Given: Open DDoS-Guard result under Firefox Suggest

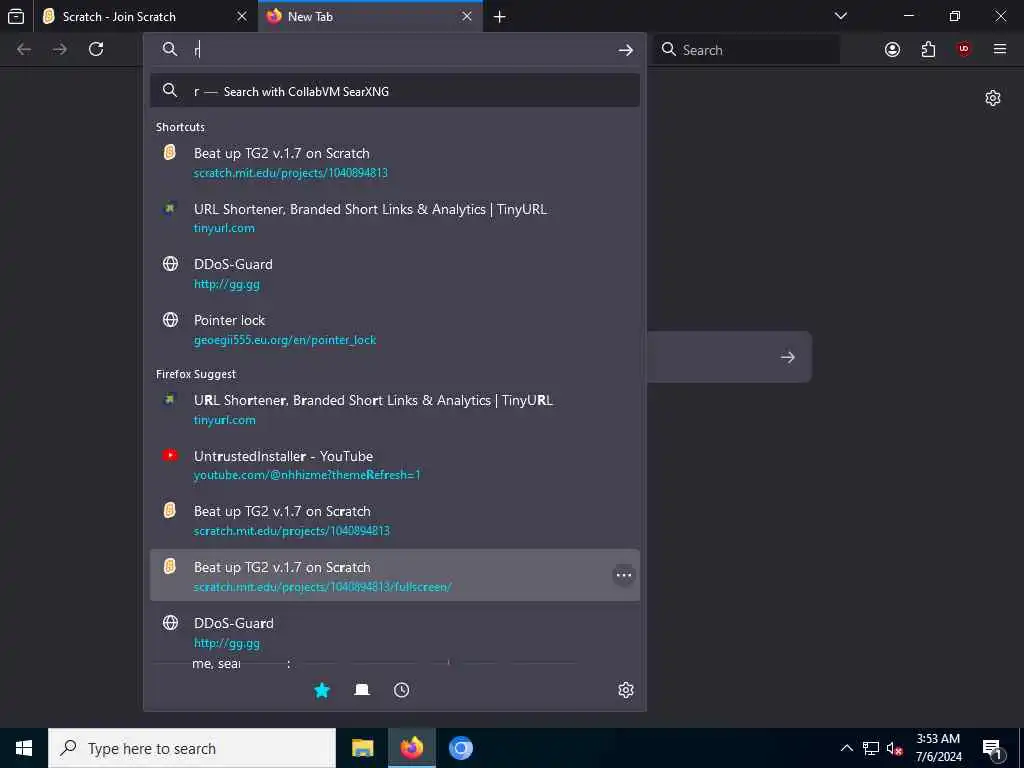Looking at the screenshot, I should [x=394, y=632].
